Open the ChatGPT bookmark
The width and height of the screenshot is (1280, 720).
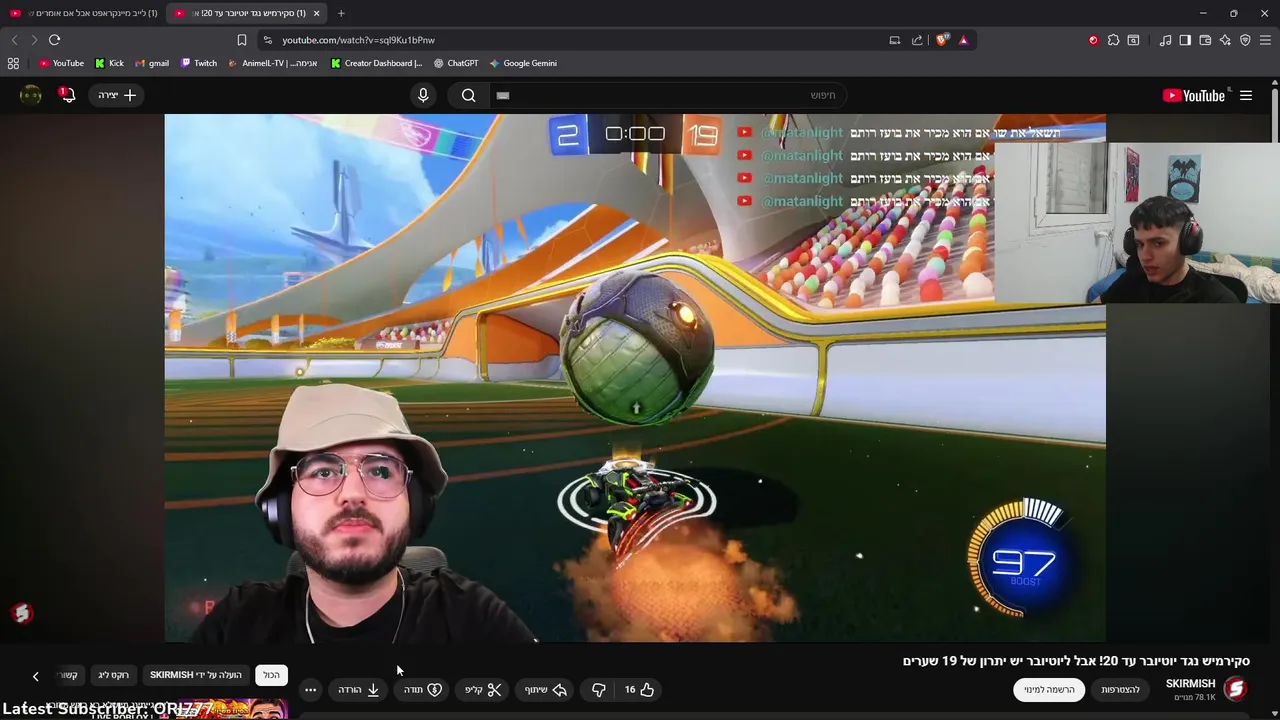[x=456, y=63]
